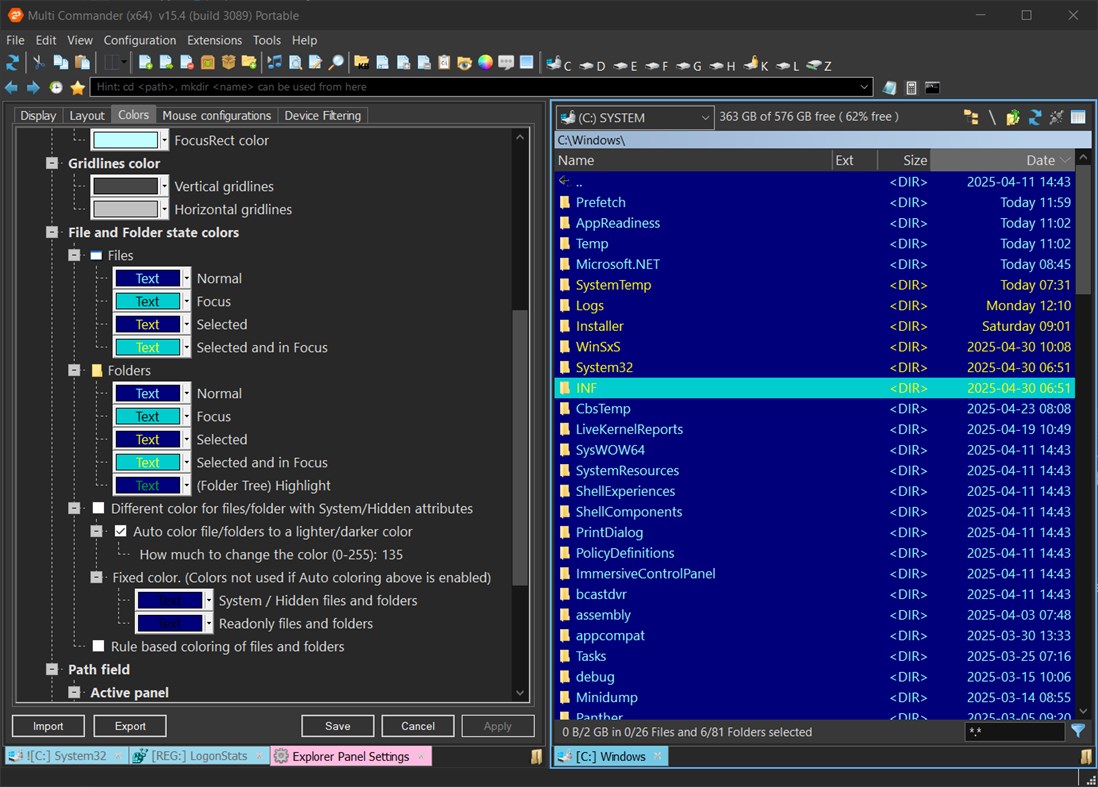Click the FocusRect color swatch
The image size is (1098, 787).
click(127, 141)
